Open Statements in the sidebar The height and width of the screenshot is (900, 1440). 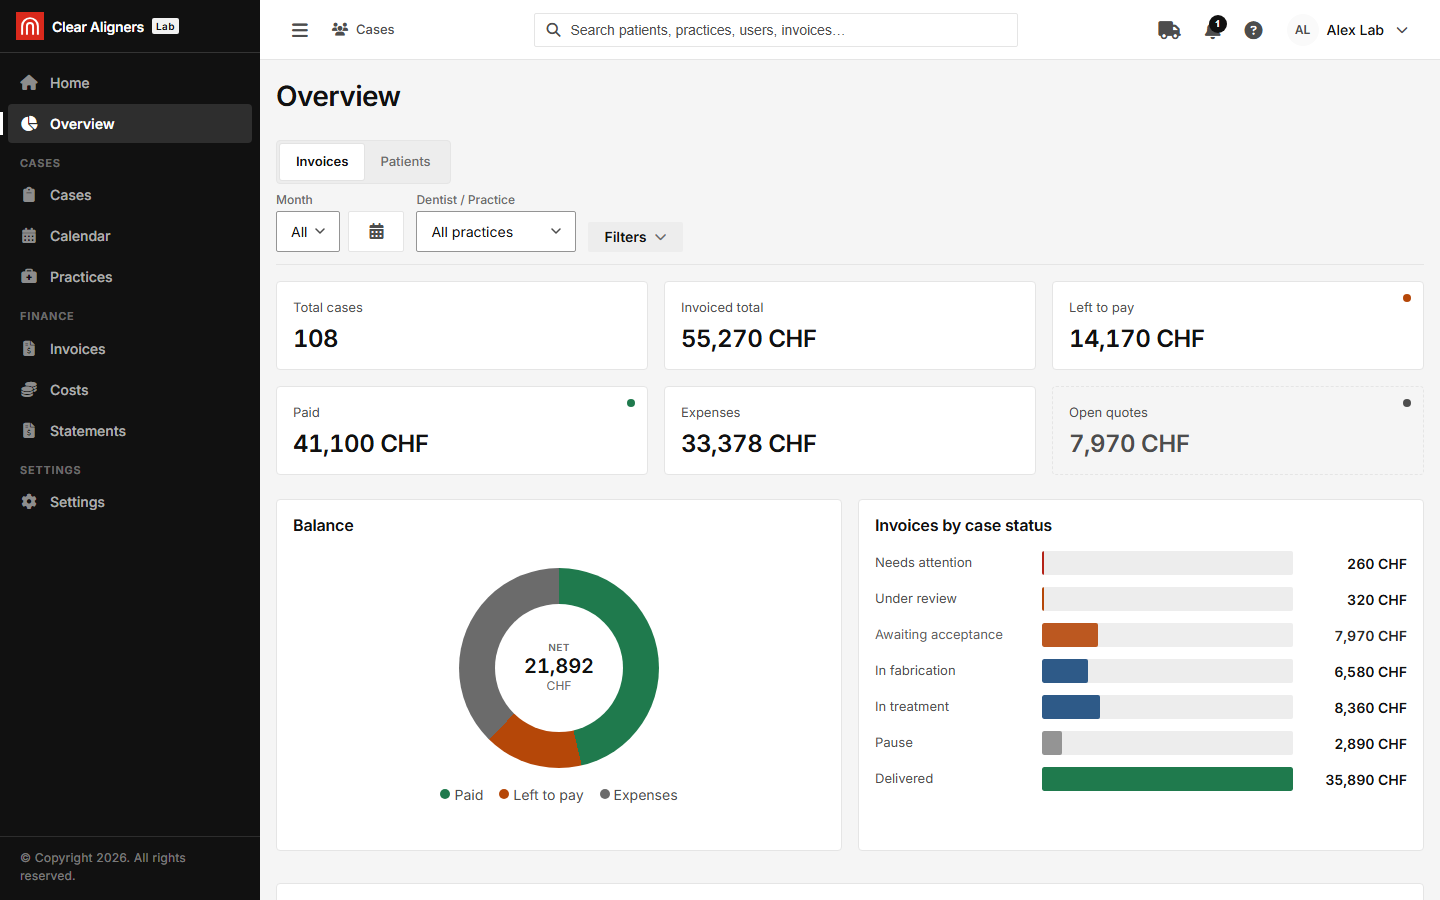click(x=130, y=431)
